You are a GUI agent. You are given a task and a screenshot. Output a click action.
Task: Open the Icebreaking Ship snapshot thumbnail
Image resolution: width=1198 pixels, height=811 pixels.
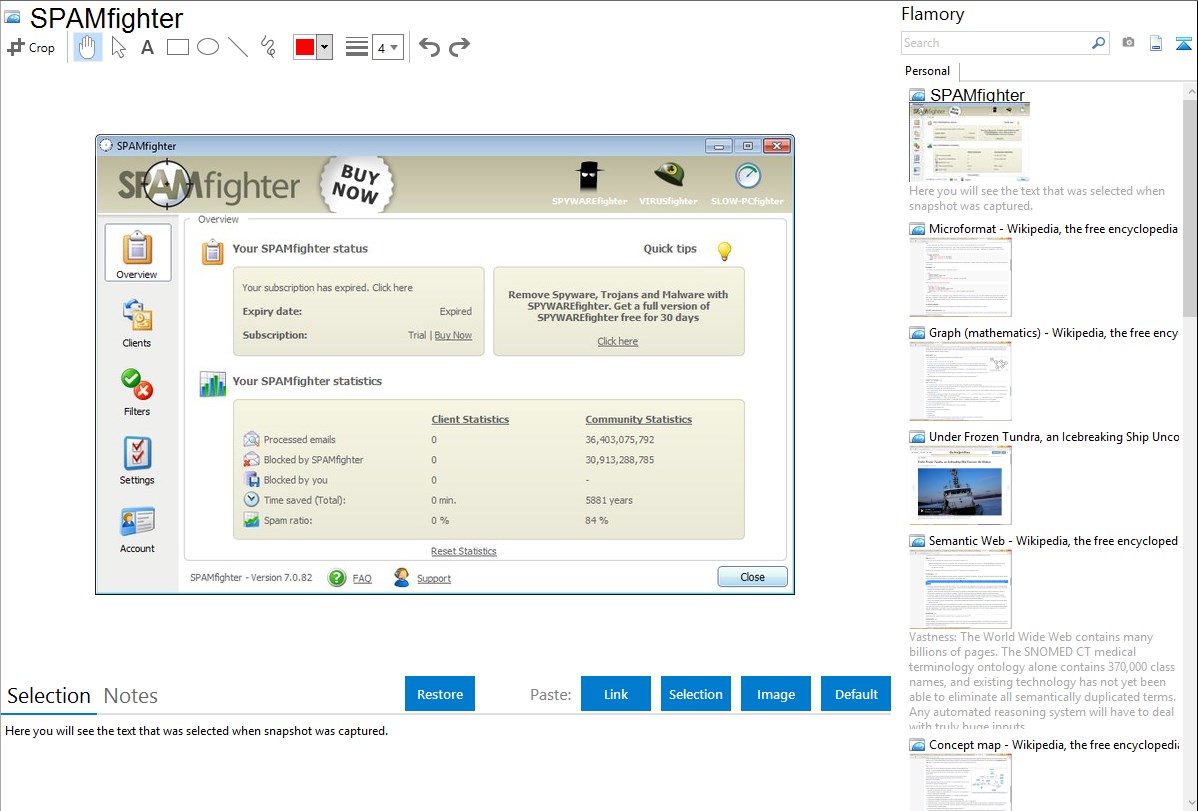coord(960,485)
